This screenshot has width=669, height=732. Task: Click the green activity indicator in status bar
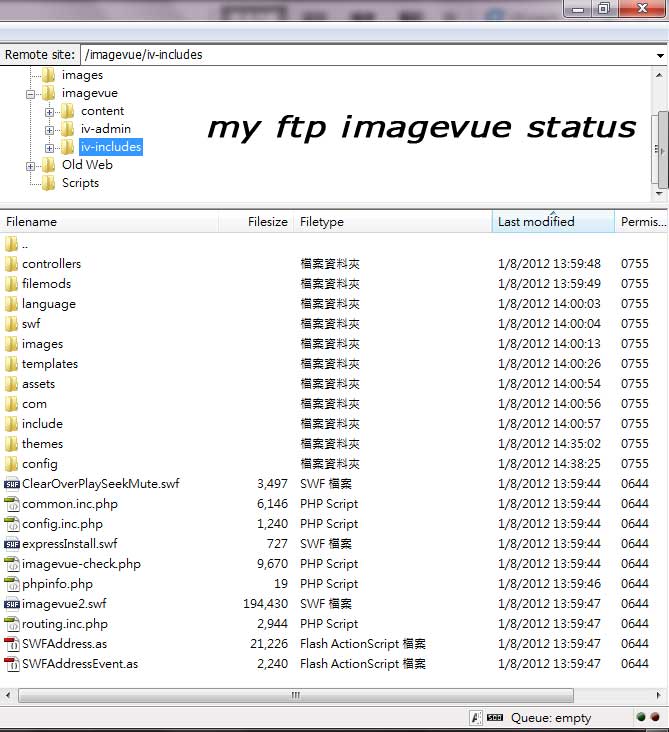pos(641,717)
